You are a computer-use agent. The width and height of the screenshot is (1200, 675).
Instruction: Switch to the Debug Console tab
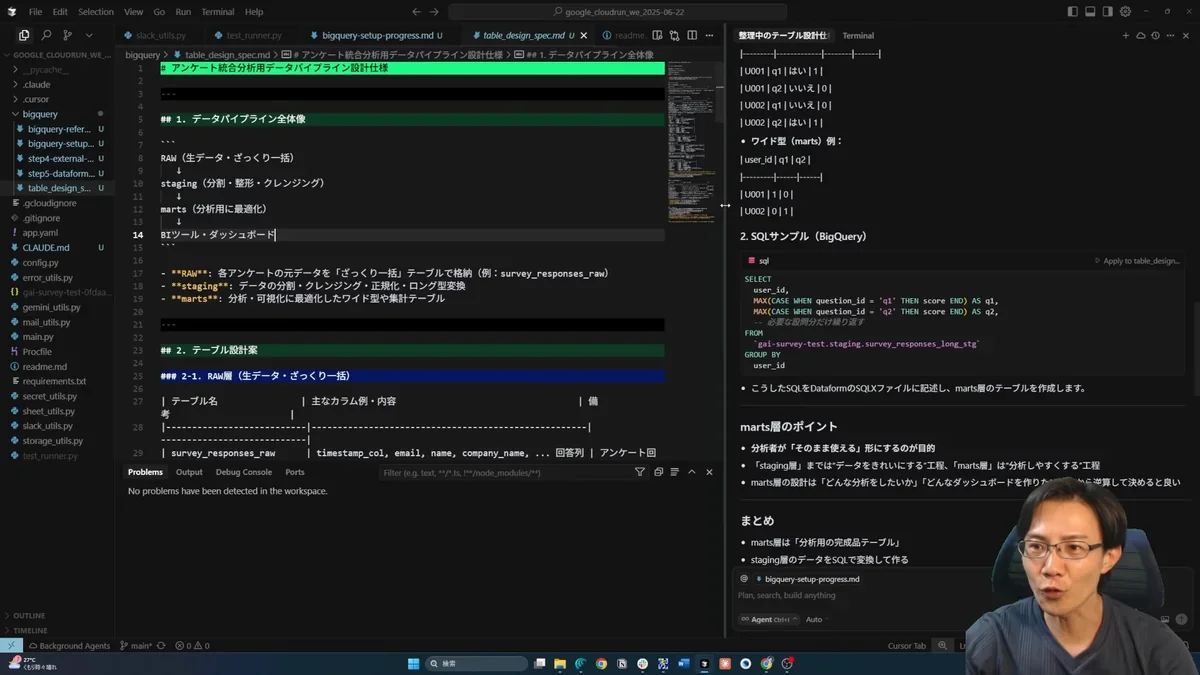pos(244,472)
